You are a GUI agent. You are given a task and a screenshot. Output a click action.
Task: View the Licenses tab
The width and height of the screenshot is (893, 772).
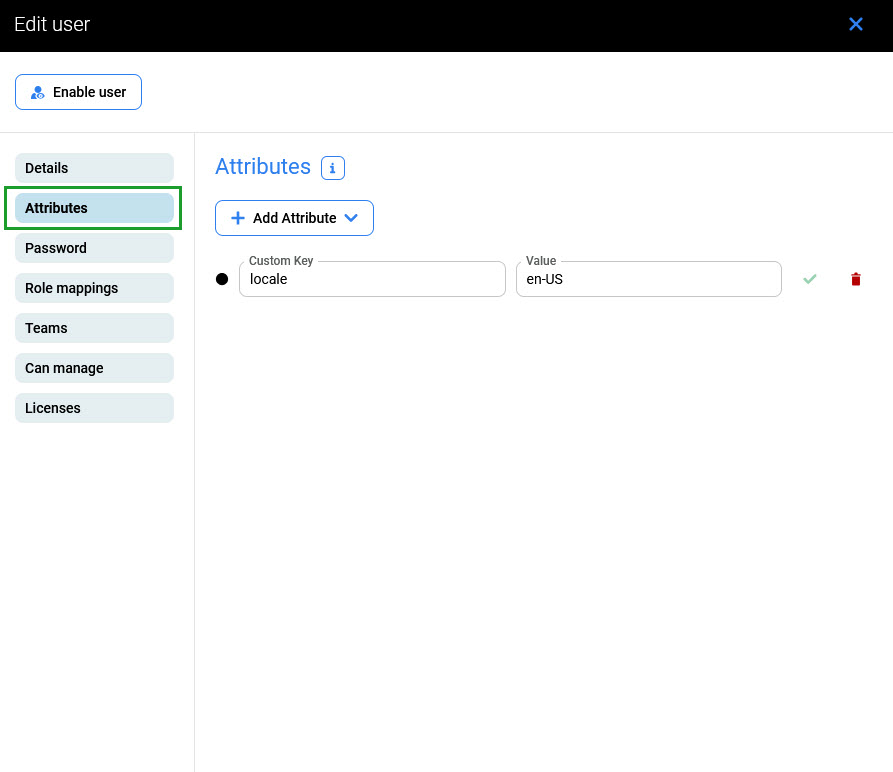pyautogui.click(x=94, y=408)
